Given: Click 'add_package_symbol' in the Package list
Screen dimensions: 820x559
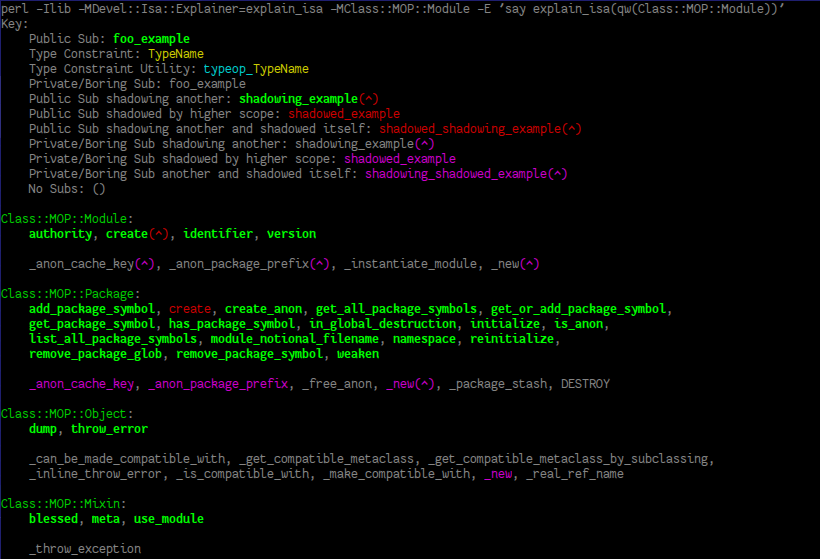Looking at the screenshot, I should (x=92, y=309).
